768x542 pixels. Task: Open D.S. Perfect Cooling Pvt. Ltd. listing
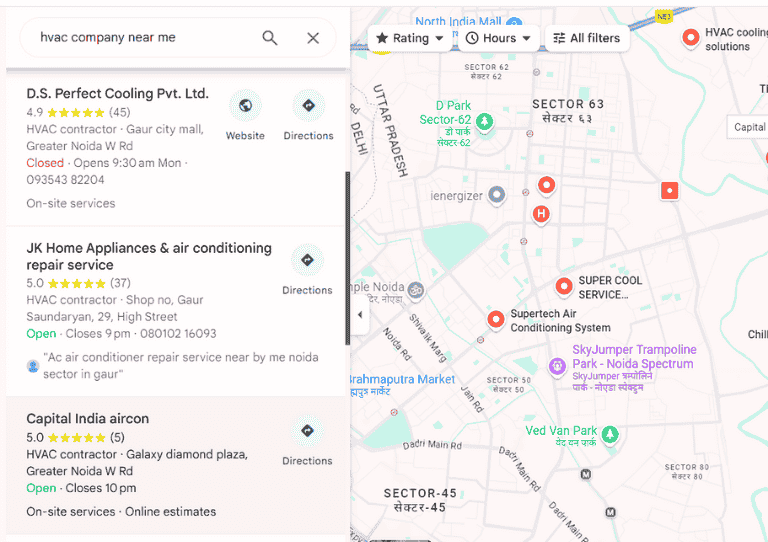point(117,94)
